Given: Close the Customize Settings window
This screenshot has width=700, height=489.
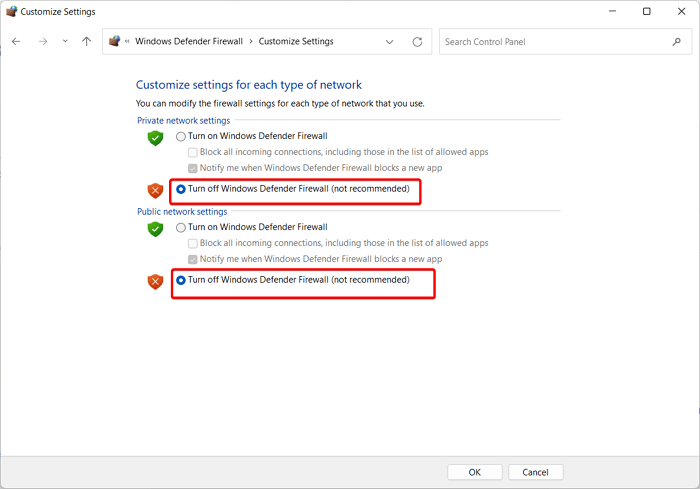Looking at the screenshot, I should (681, 11).
